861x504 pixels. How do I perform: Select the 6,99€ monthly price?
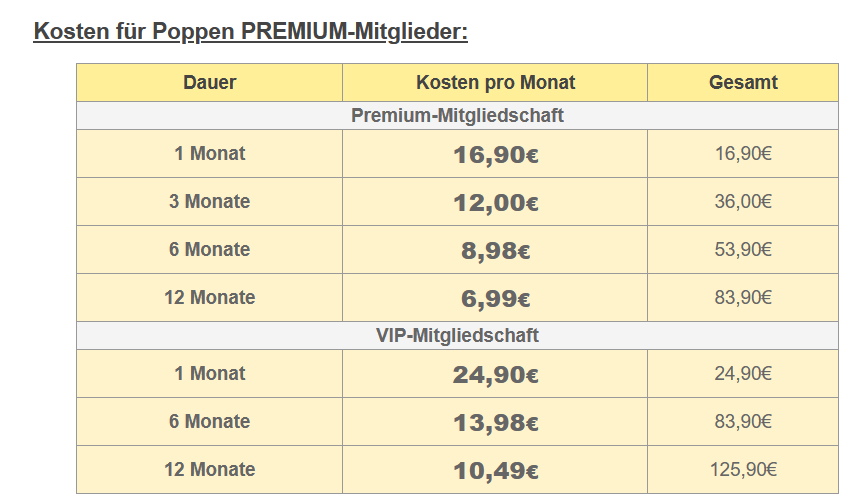click(x=495, y=299)
